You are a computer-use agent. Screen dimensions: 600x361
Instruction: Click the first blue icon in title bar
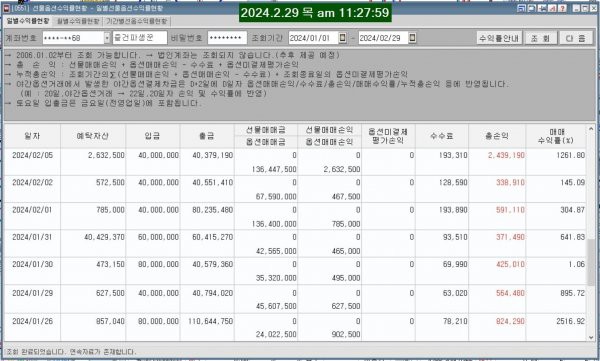(521, 8)
